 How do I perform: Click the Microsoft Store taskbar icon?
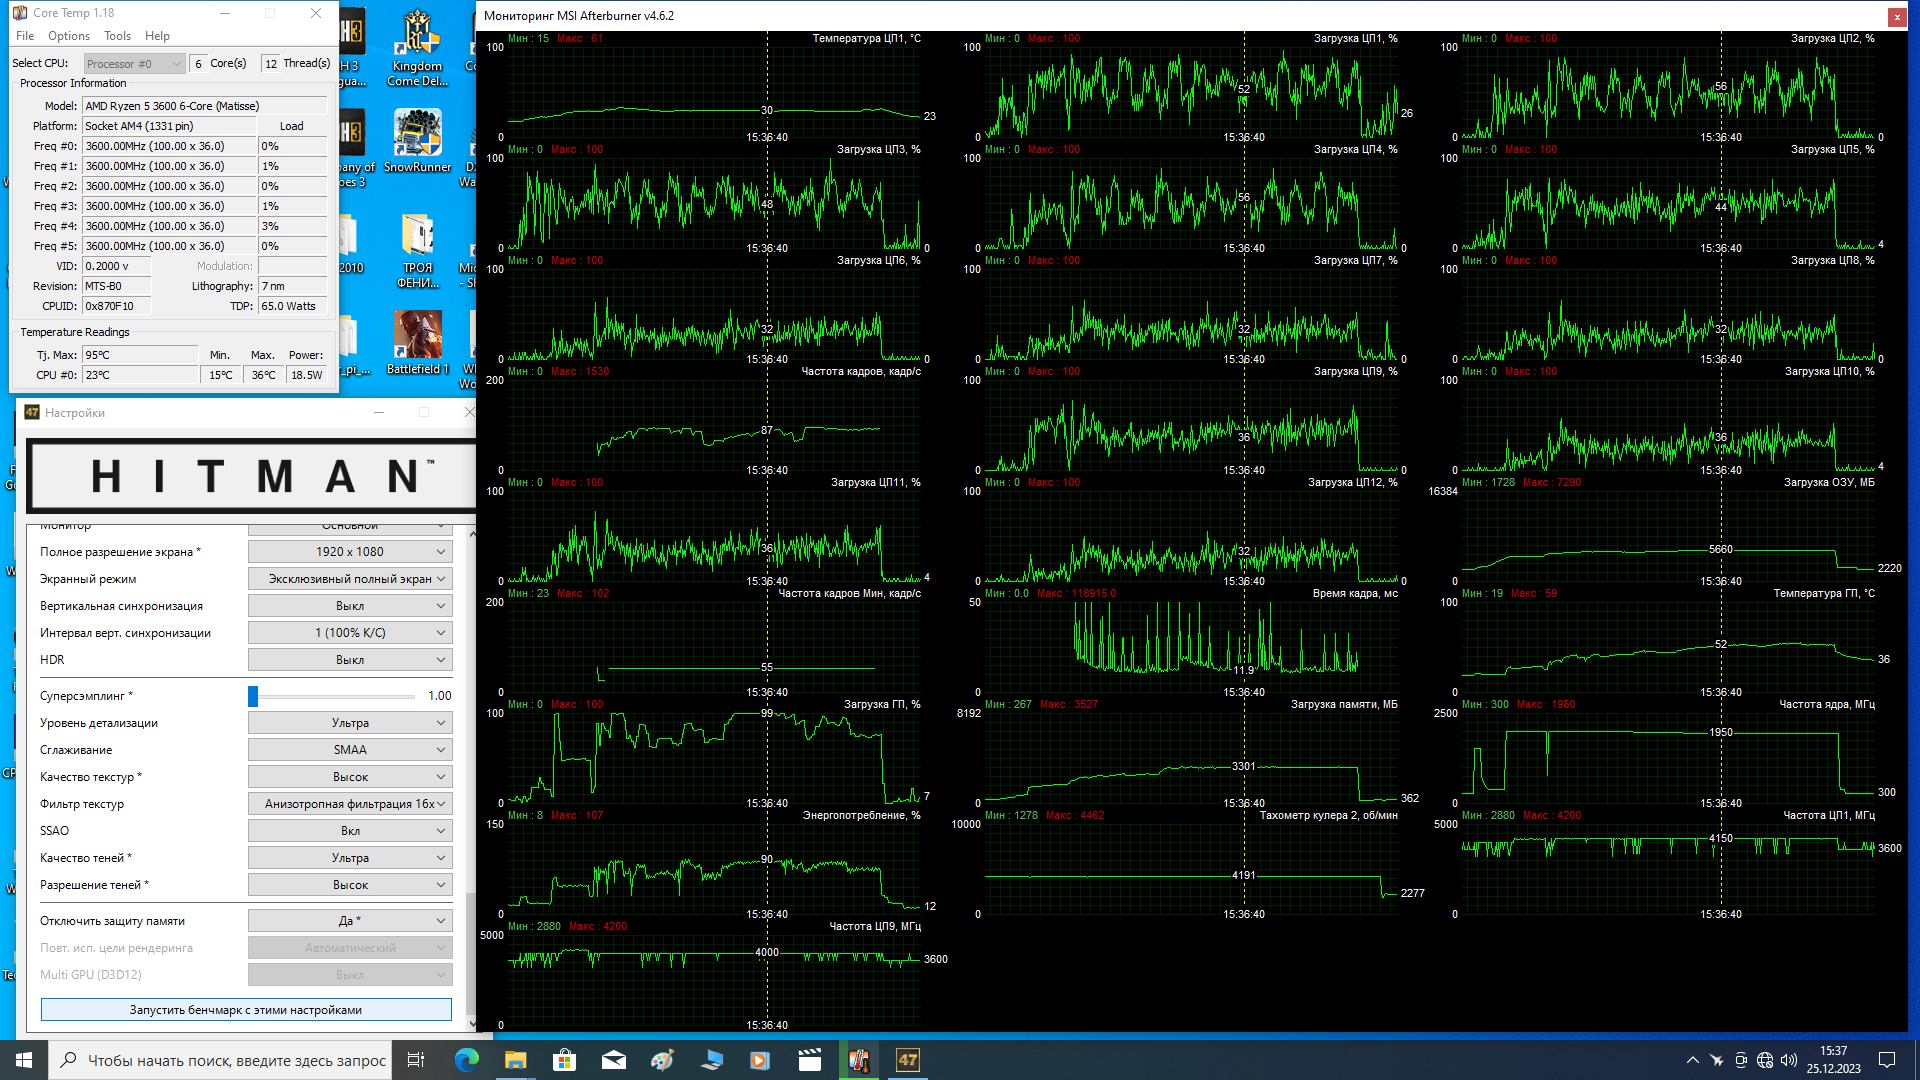(x=564, y=1060)
